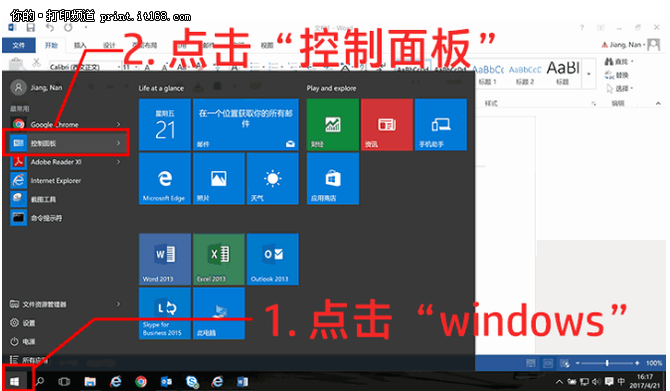Open 控制面板 in the Start menu

coord(65,143)
